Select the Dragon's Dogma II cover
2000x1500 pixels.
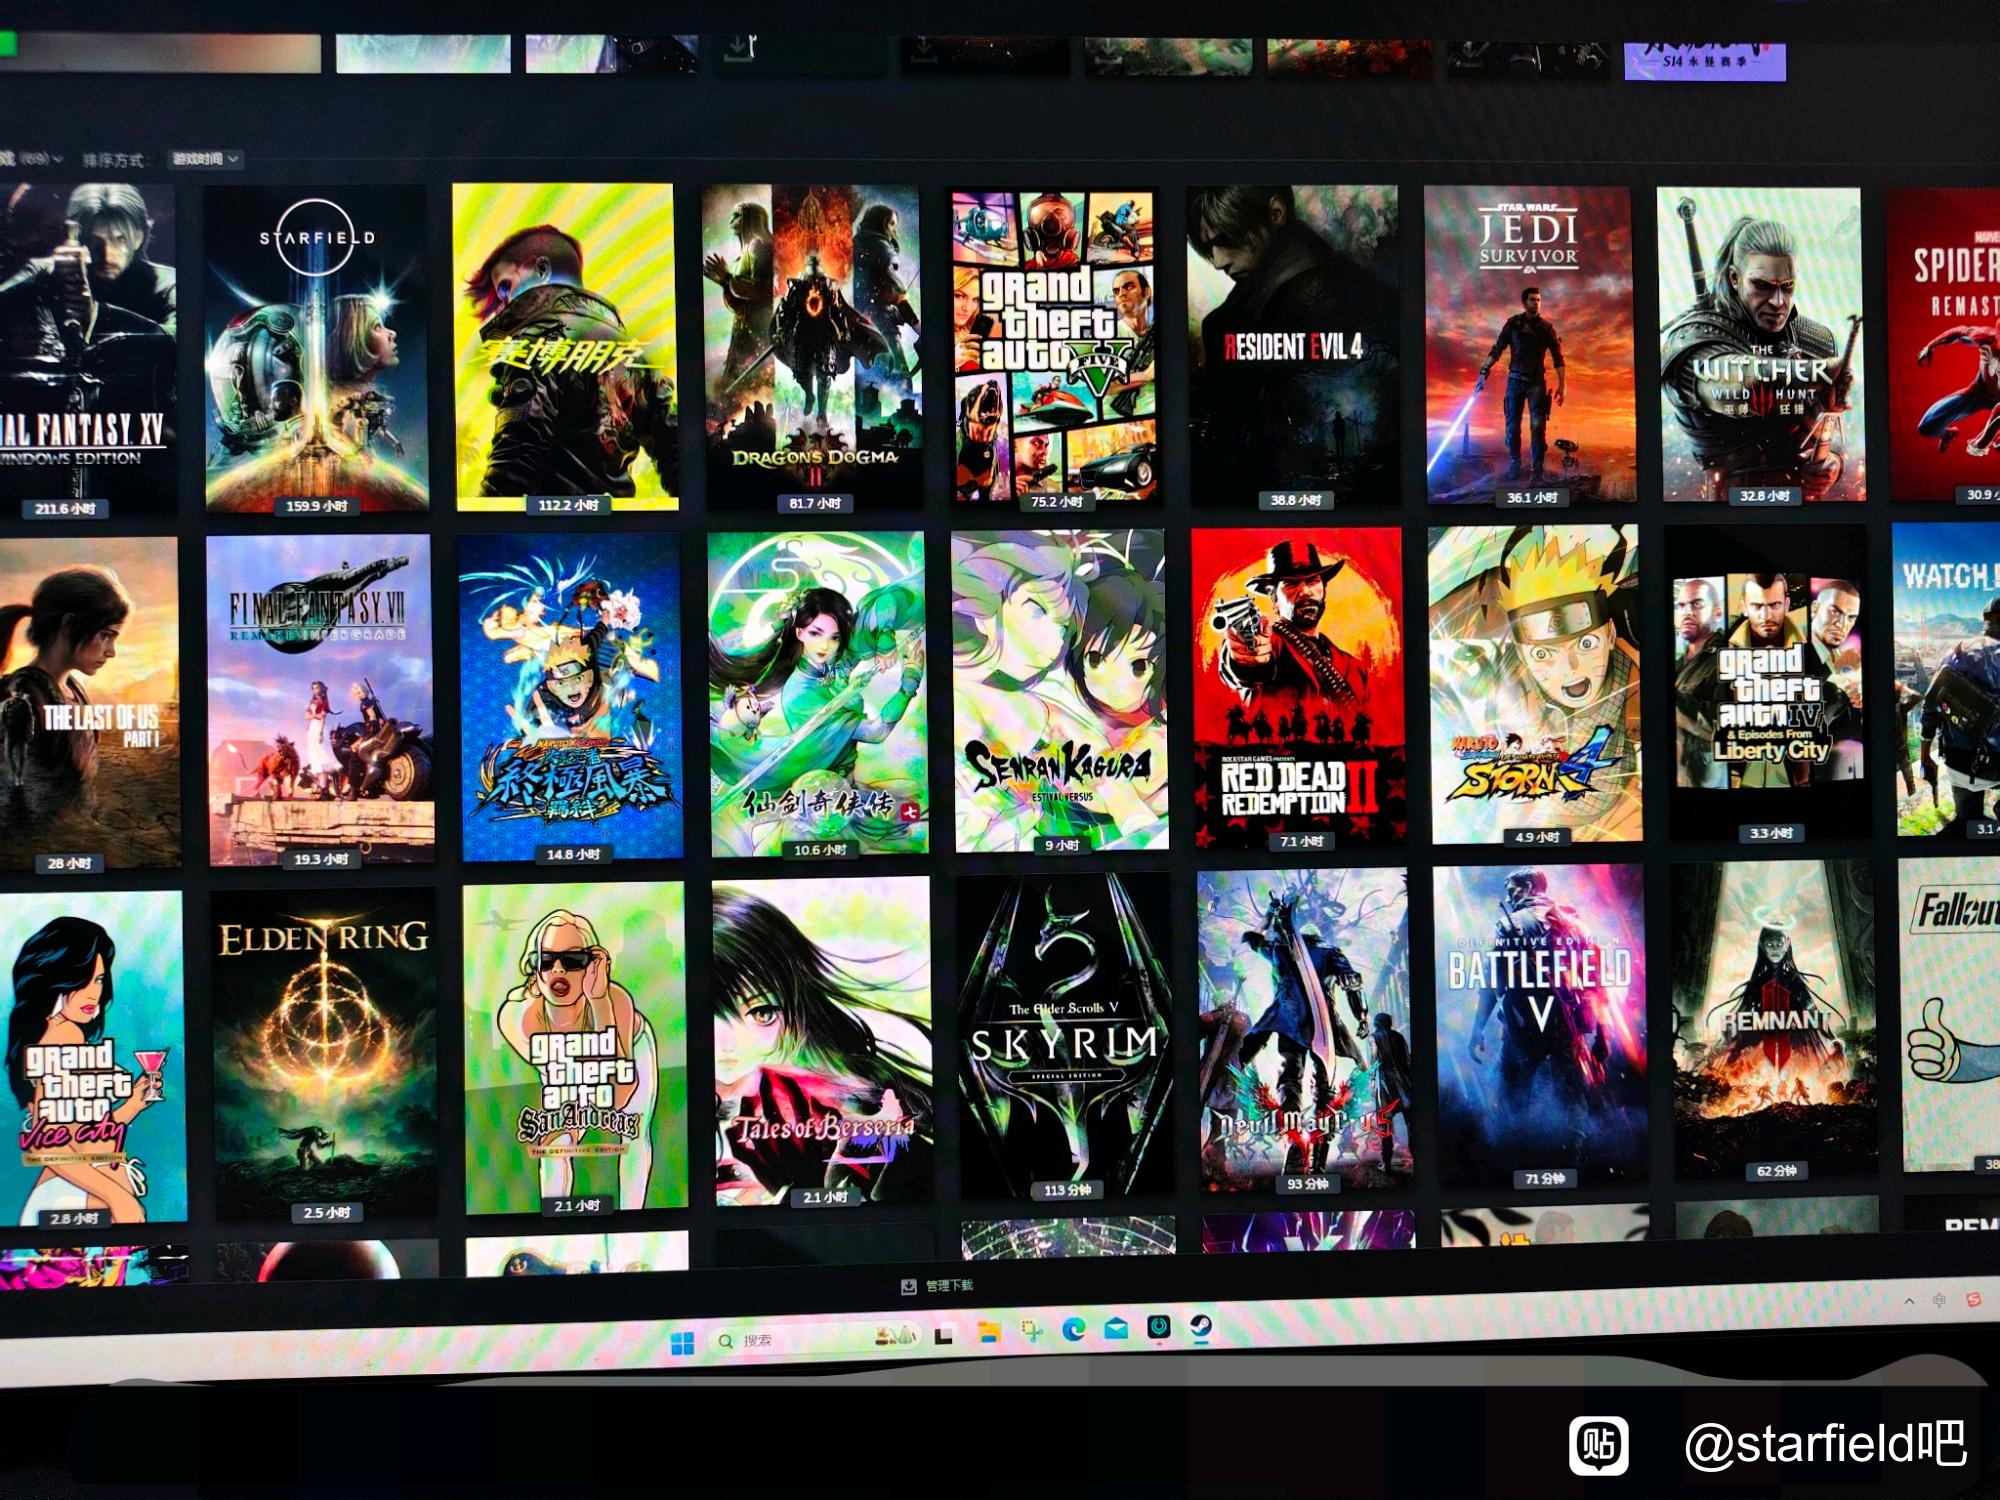[813, 345]
